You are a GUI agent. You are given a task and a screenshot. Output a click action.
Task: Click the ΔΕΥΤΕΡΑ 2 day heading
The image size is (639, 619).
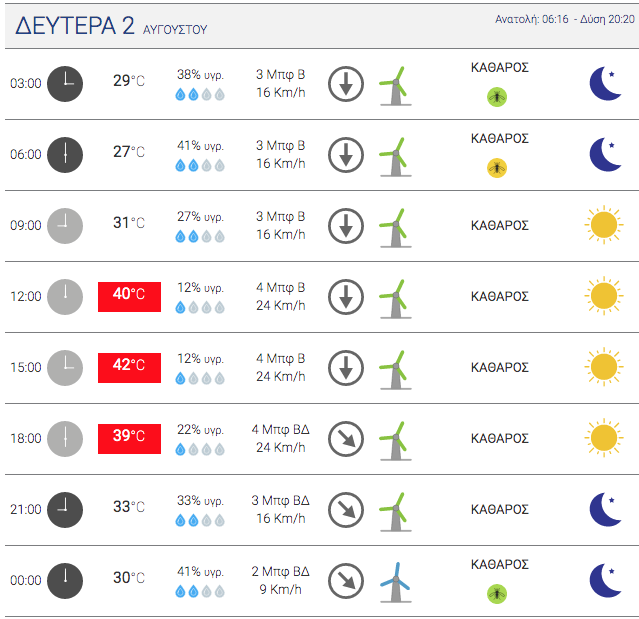(x=75, y=27)
